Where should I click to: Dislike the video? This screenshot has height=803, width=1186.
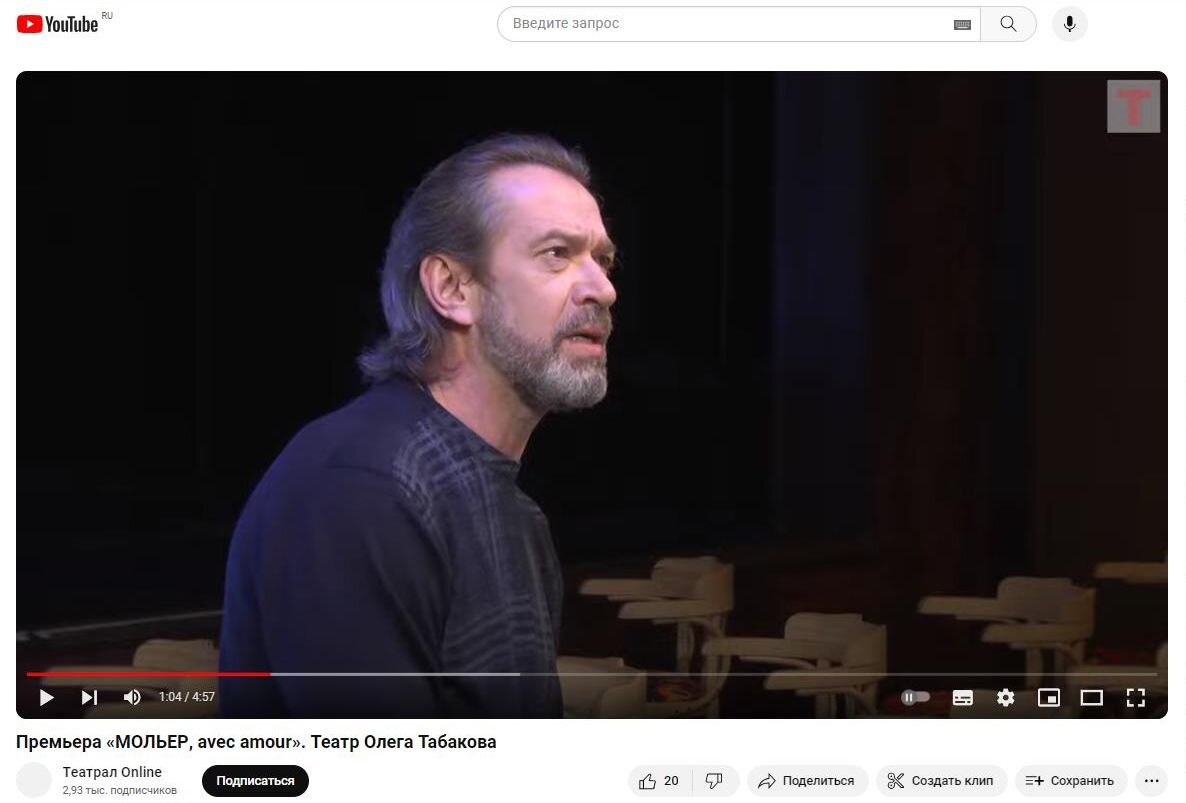point(714,781)
